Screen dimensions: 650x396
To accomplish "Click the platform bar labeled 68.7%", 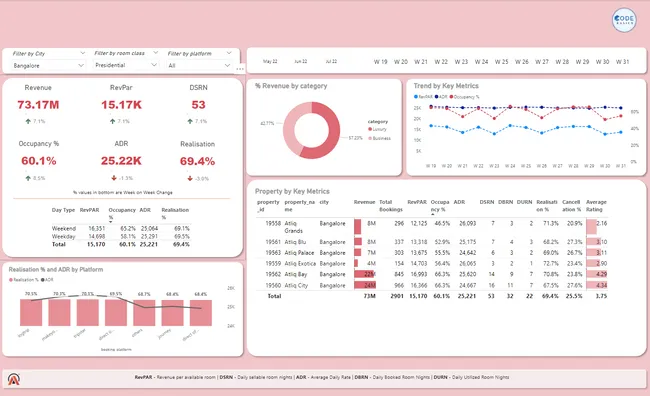I will 144,313.
